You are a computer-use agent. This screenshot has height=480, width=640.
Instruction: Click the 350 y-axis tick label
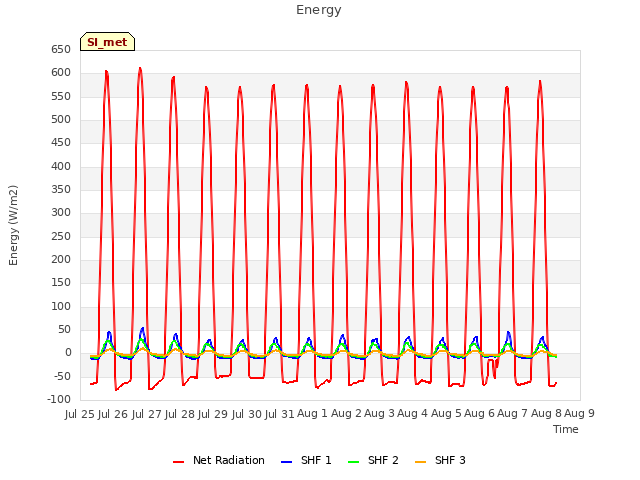61,190
